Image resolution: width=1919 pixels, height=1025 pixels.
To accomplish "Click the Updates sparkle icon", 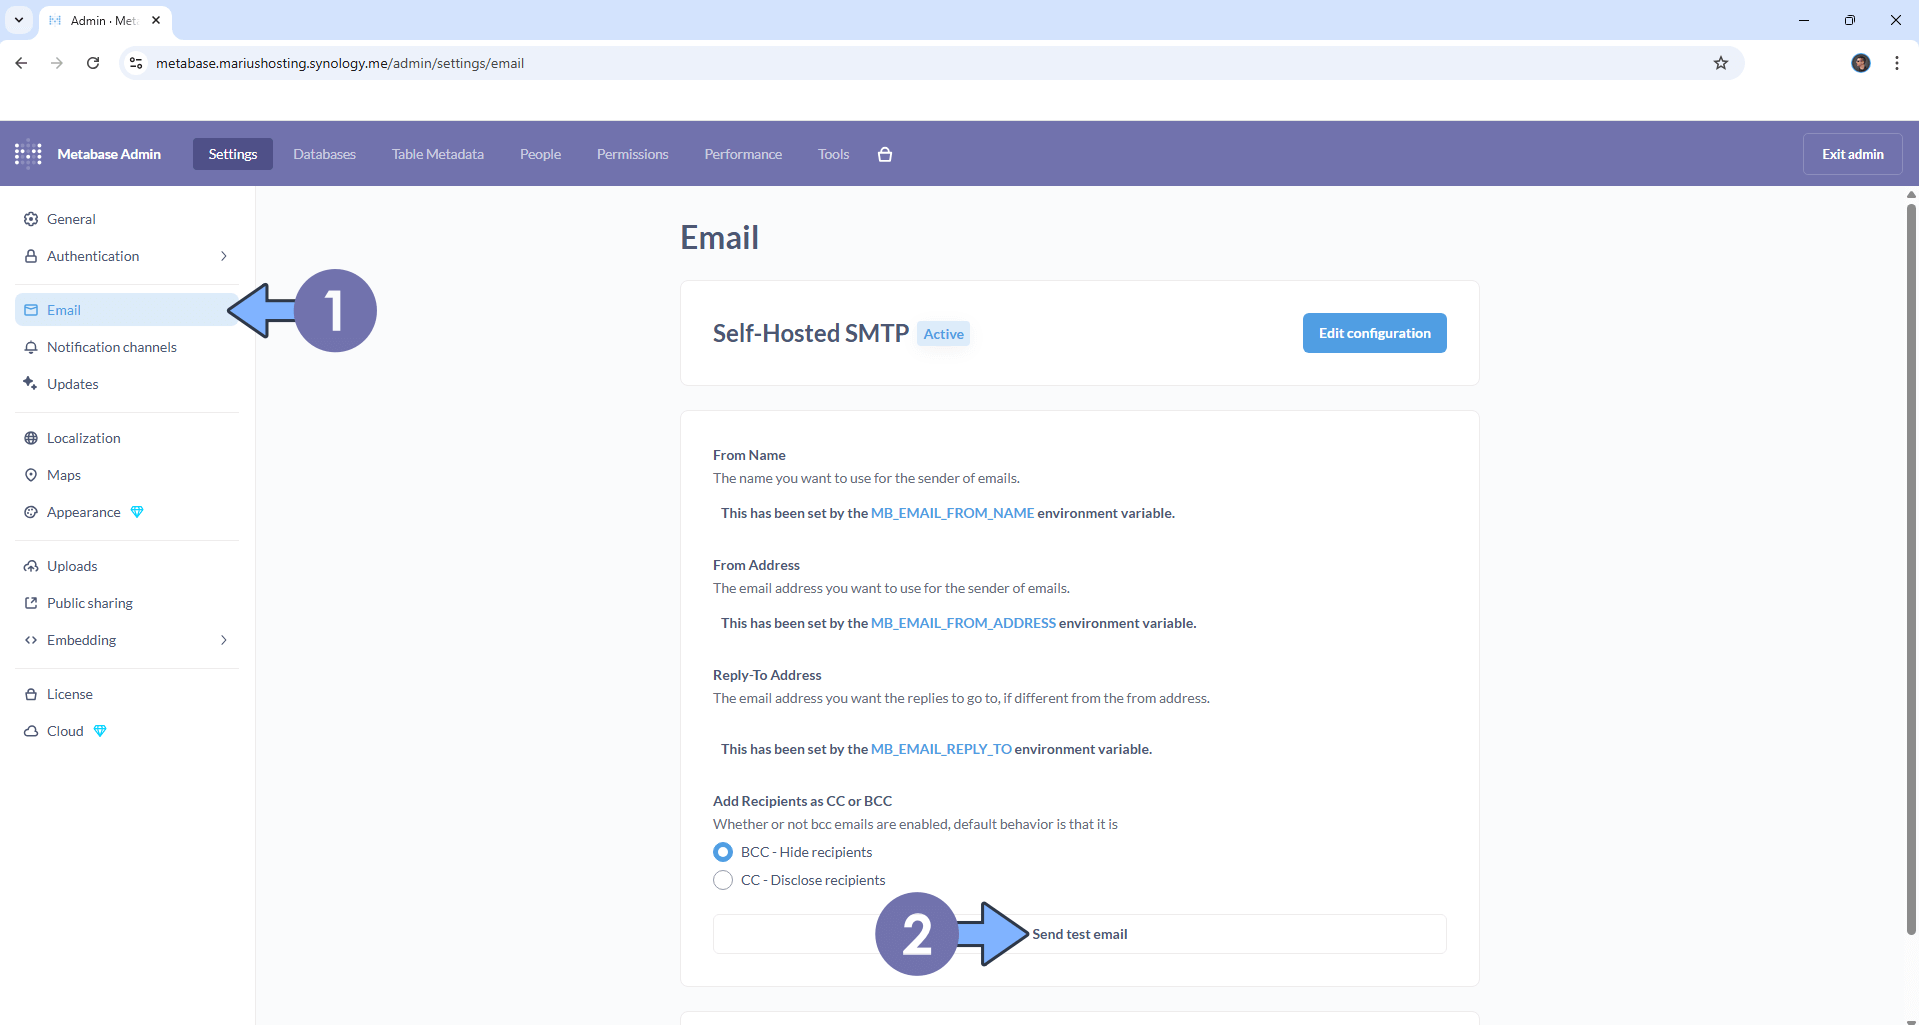I will pos(31,384).
